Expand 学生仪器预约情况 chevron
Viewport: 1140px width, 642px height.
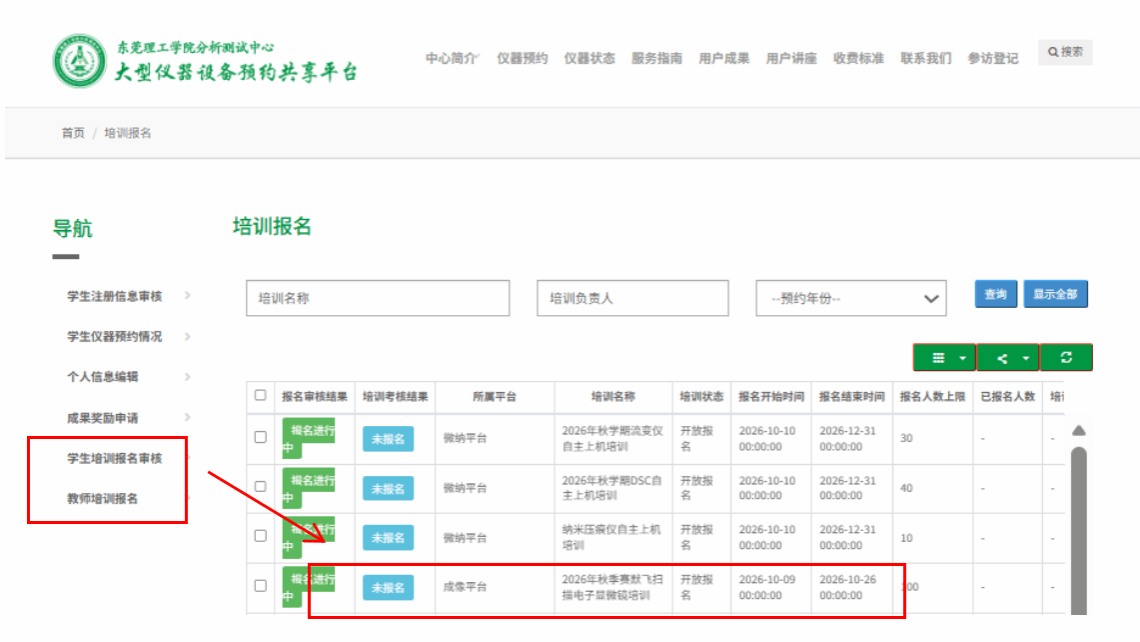tap(188, 336)
